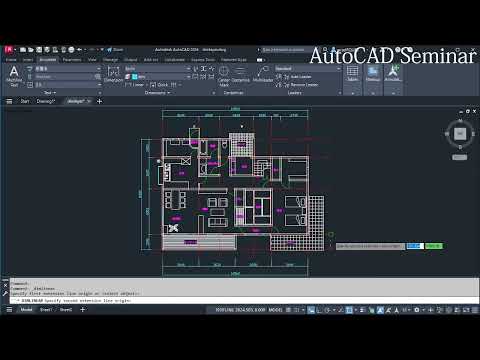Screen dimensions: 480x360
Task: Switch to the Parametric ribbon tab
Action: click(72, 60)
